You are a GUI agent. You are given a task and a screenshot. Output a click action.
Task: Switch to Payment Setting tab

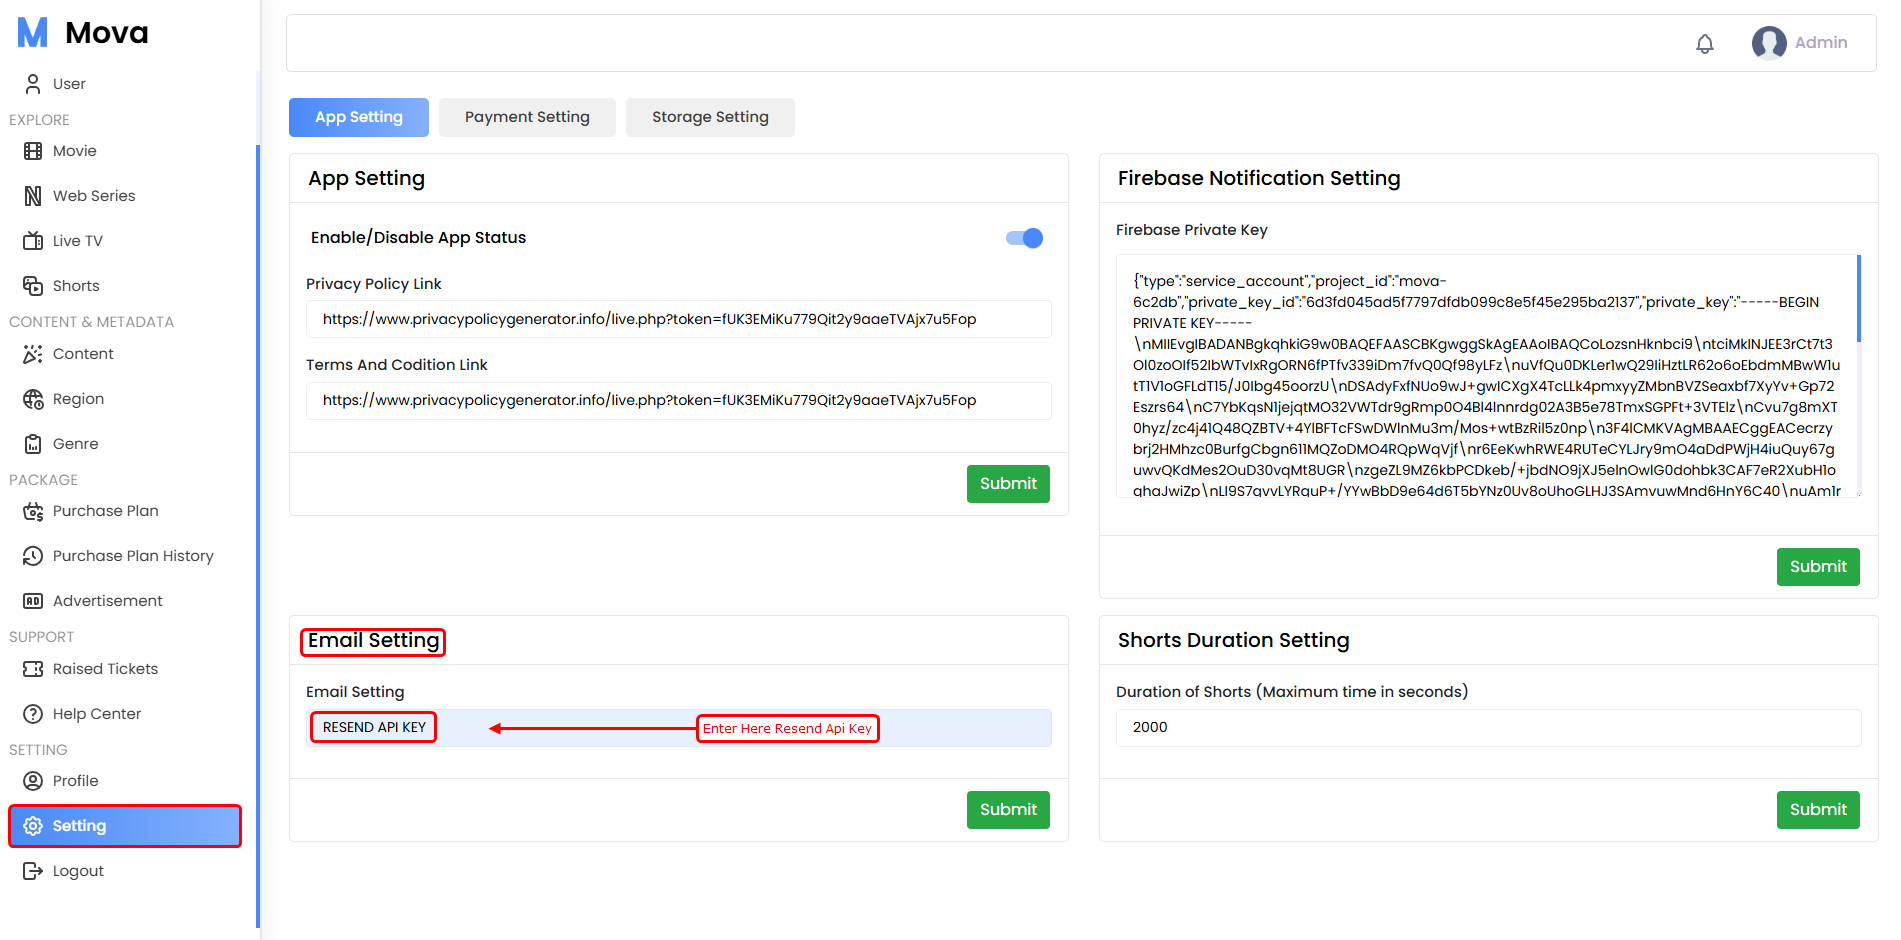click(x=527, y=117)
